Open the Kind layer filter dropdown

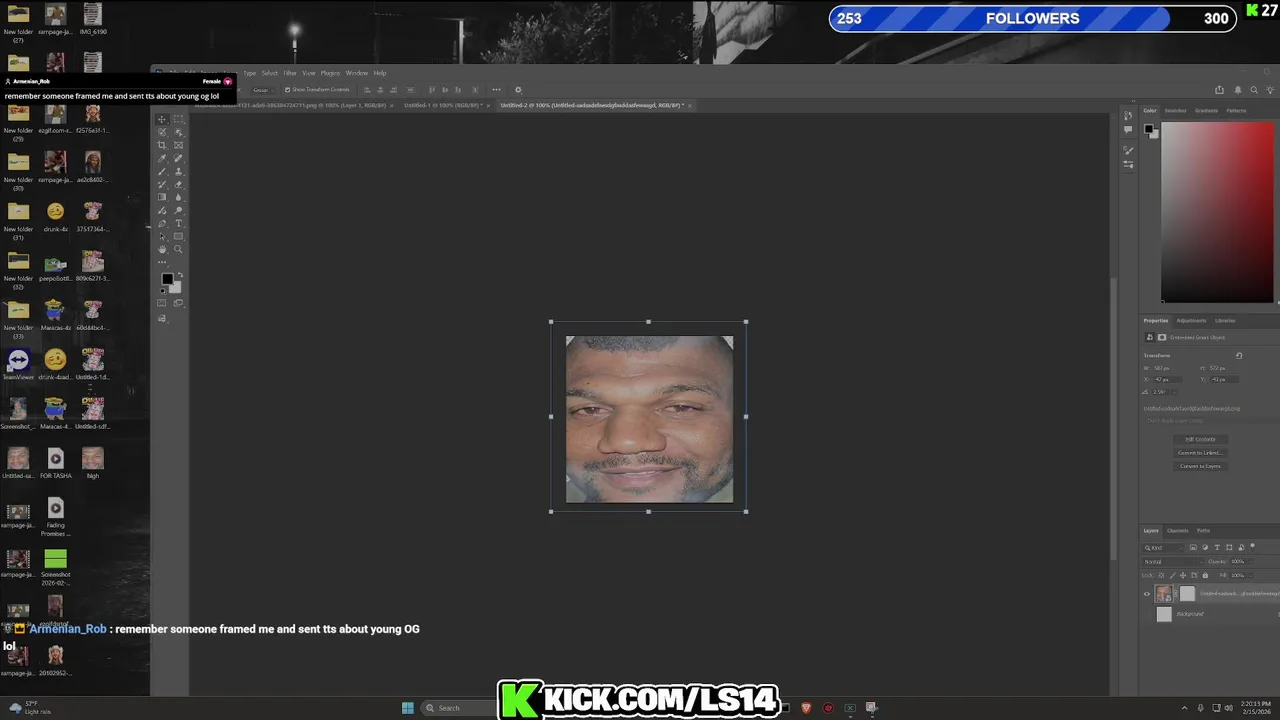(1164, 548)
